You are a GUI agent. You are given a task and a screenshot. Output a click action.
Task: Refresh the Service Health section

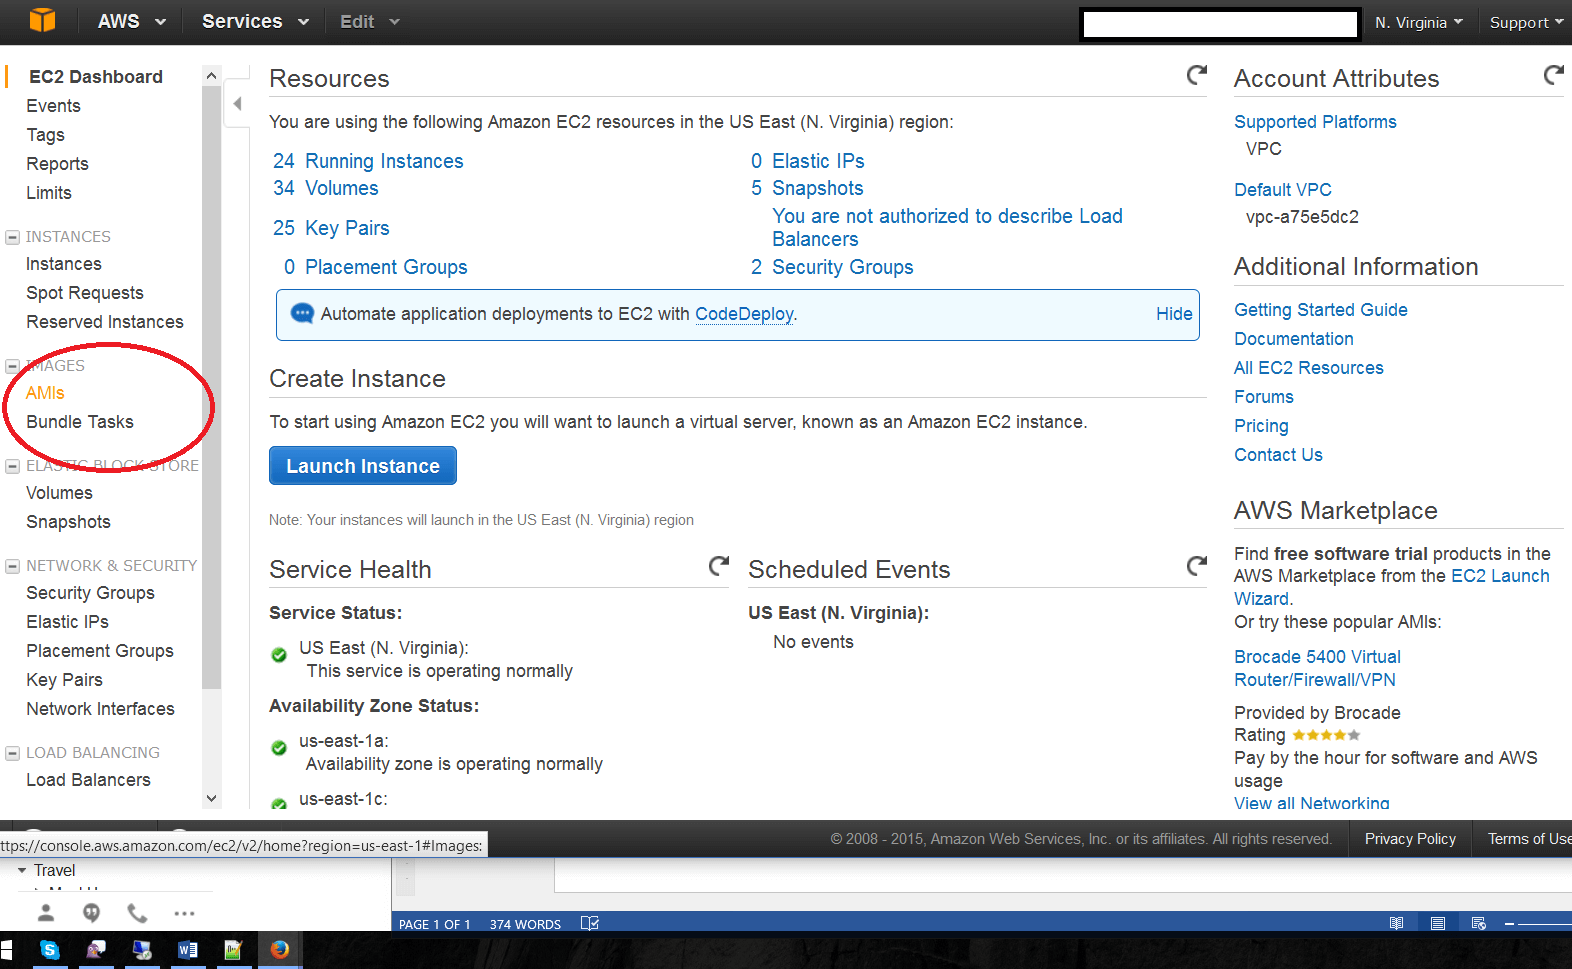click(x=718, y=566)
